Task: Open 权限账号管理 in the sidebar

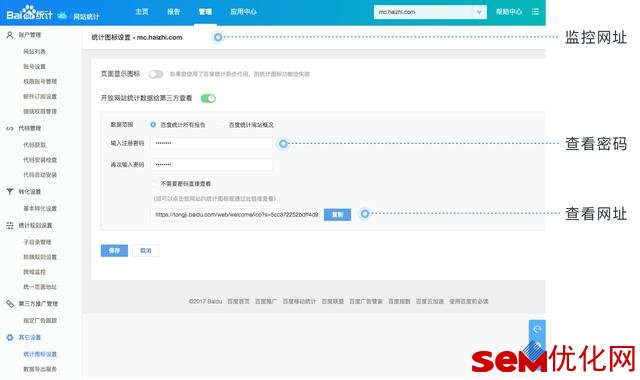Action: pyautogui.click(x=40, y=82)
